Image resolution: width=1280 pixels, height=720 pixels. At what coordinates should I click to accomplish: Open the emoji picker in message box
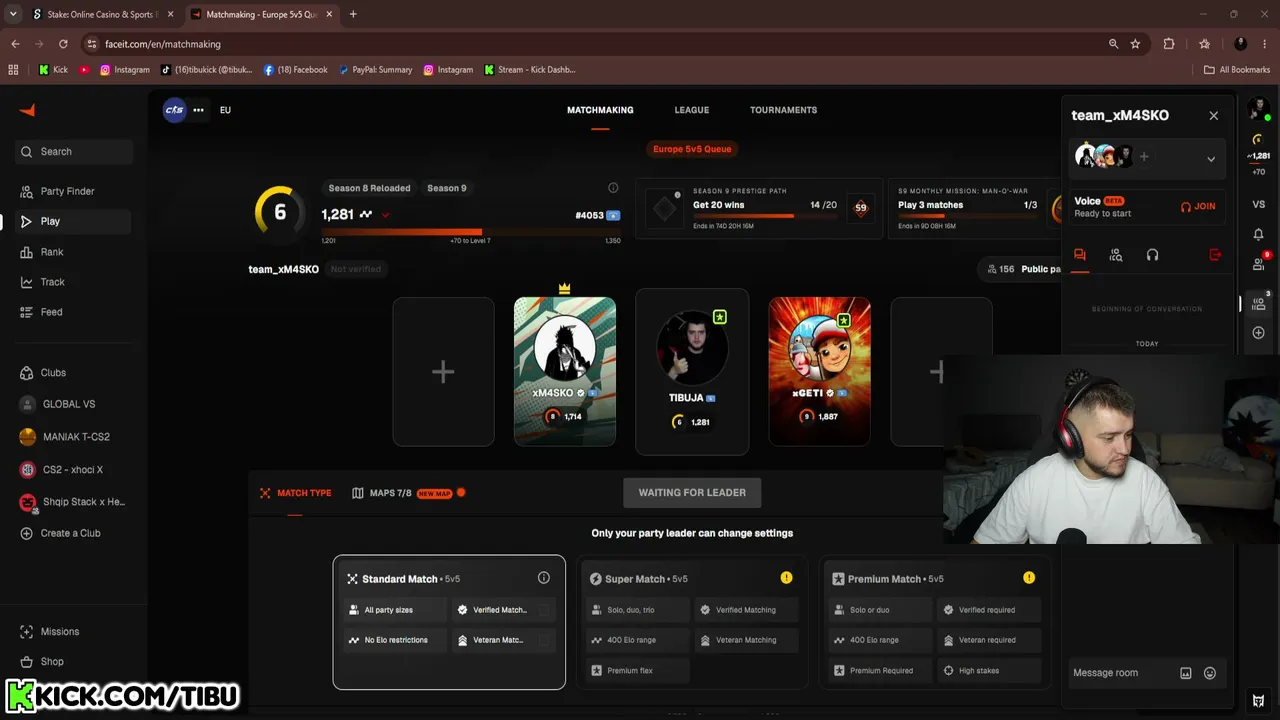(x=1210, y=673)
